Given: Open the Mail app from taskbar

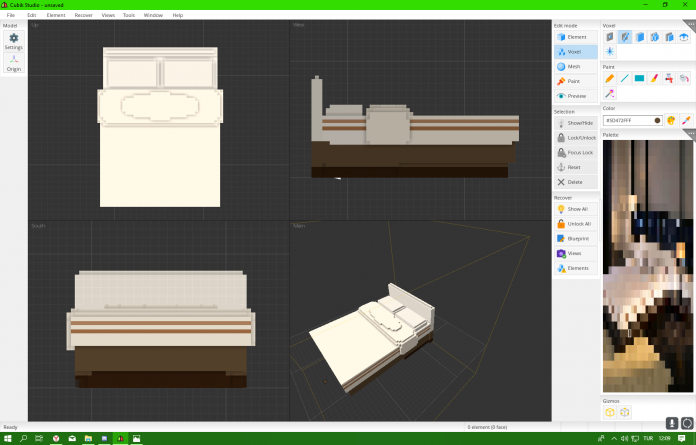Looking at the screenshot, I should pyautogui.click(x=72, y=438).
